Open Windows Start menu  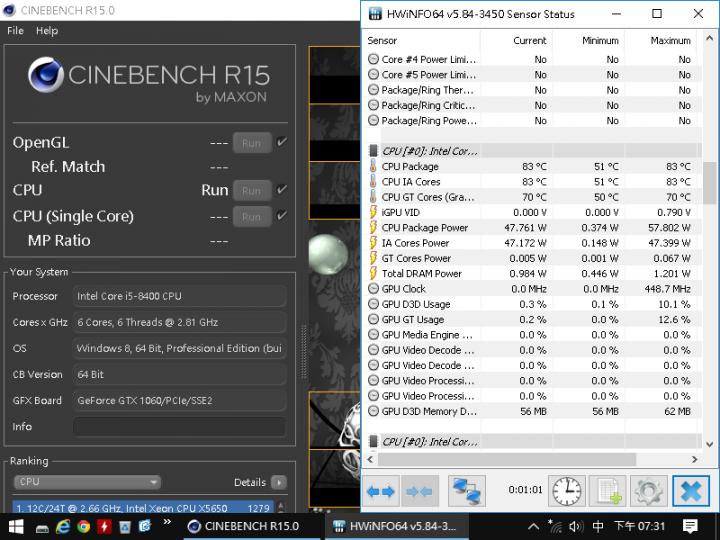point(16,526)
